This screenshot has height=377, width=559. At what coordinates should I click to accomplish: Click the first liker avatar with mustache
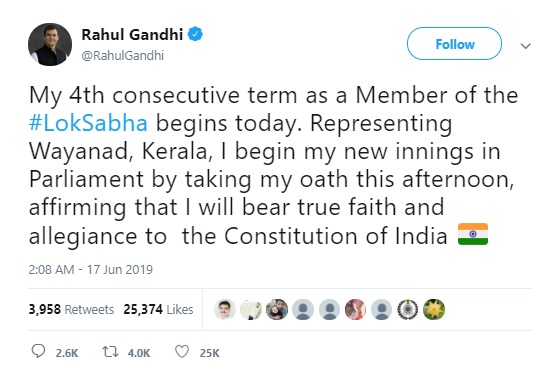225,309
